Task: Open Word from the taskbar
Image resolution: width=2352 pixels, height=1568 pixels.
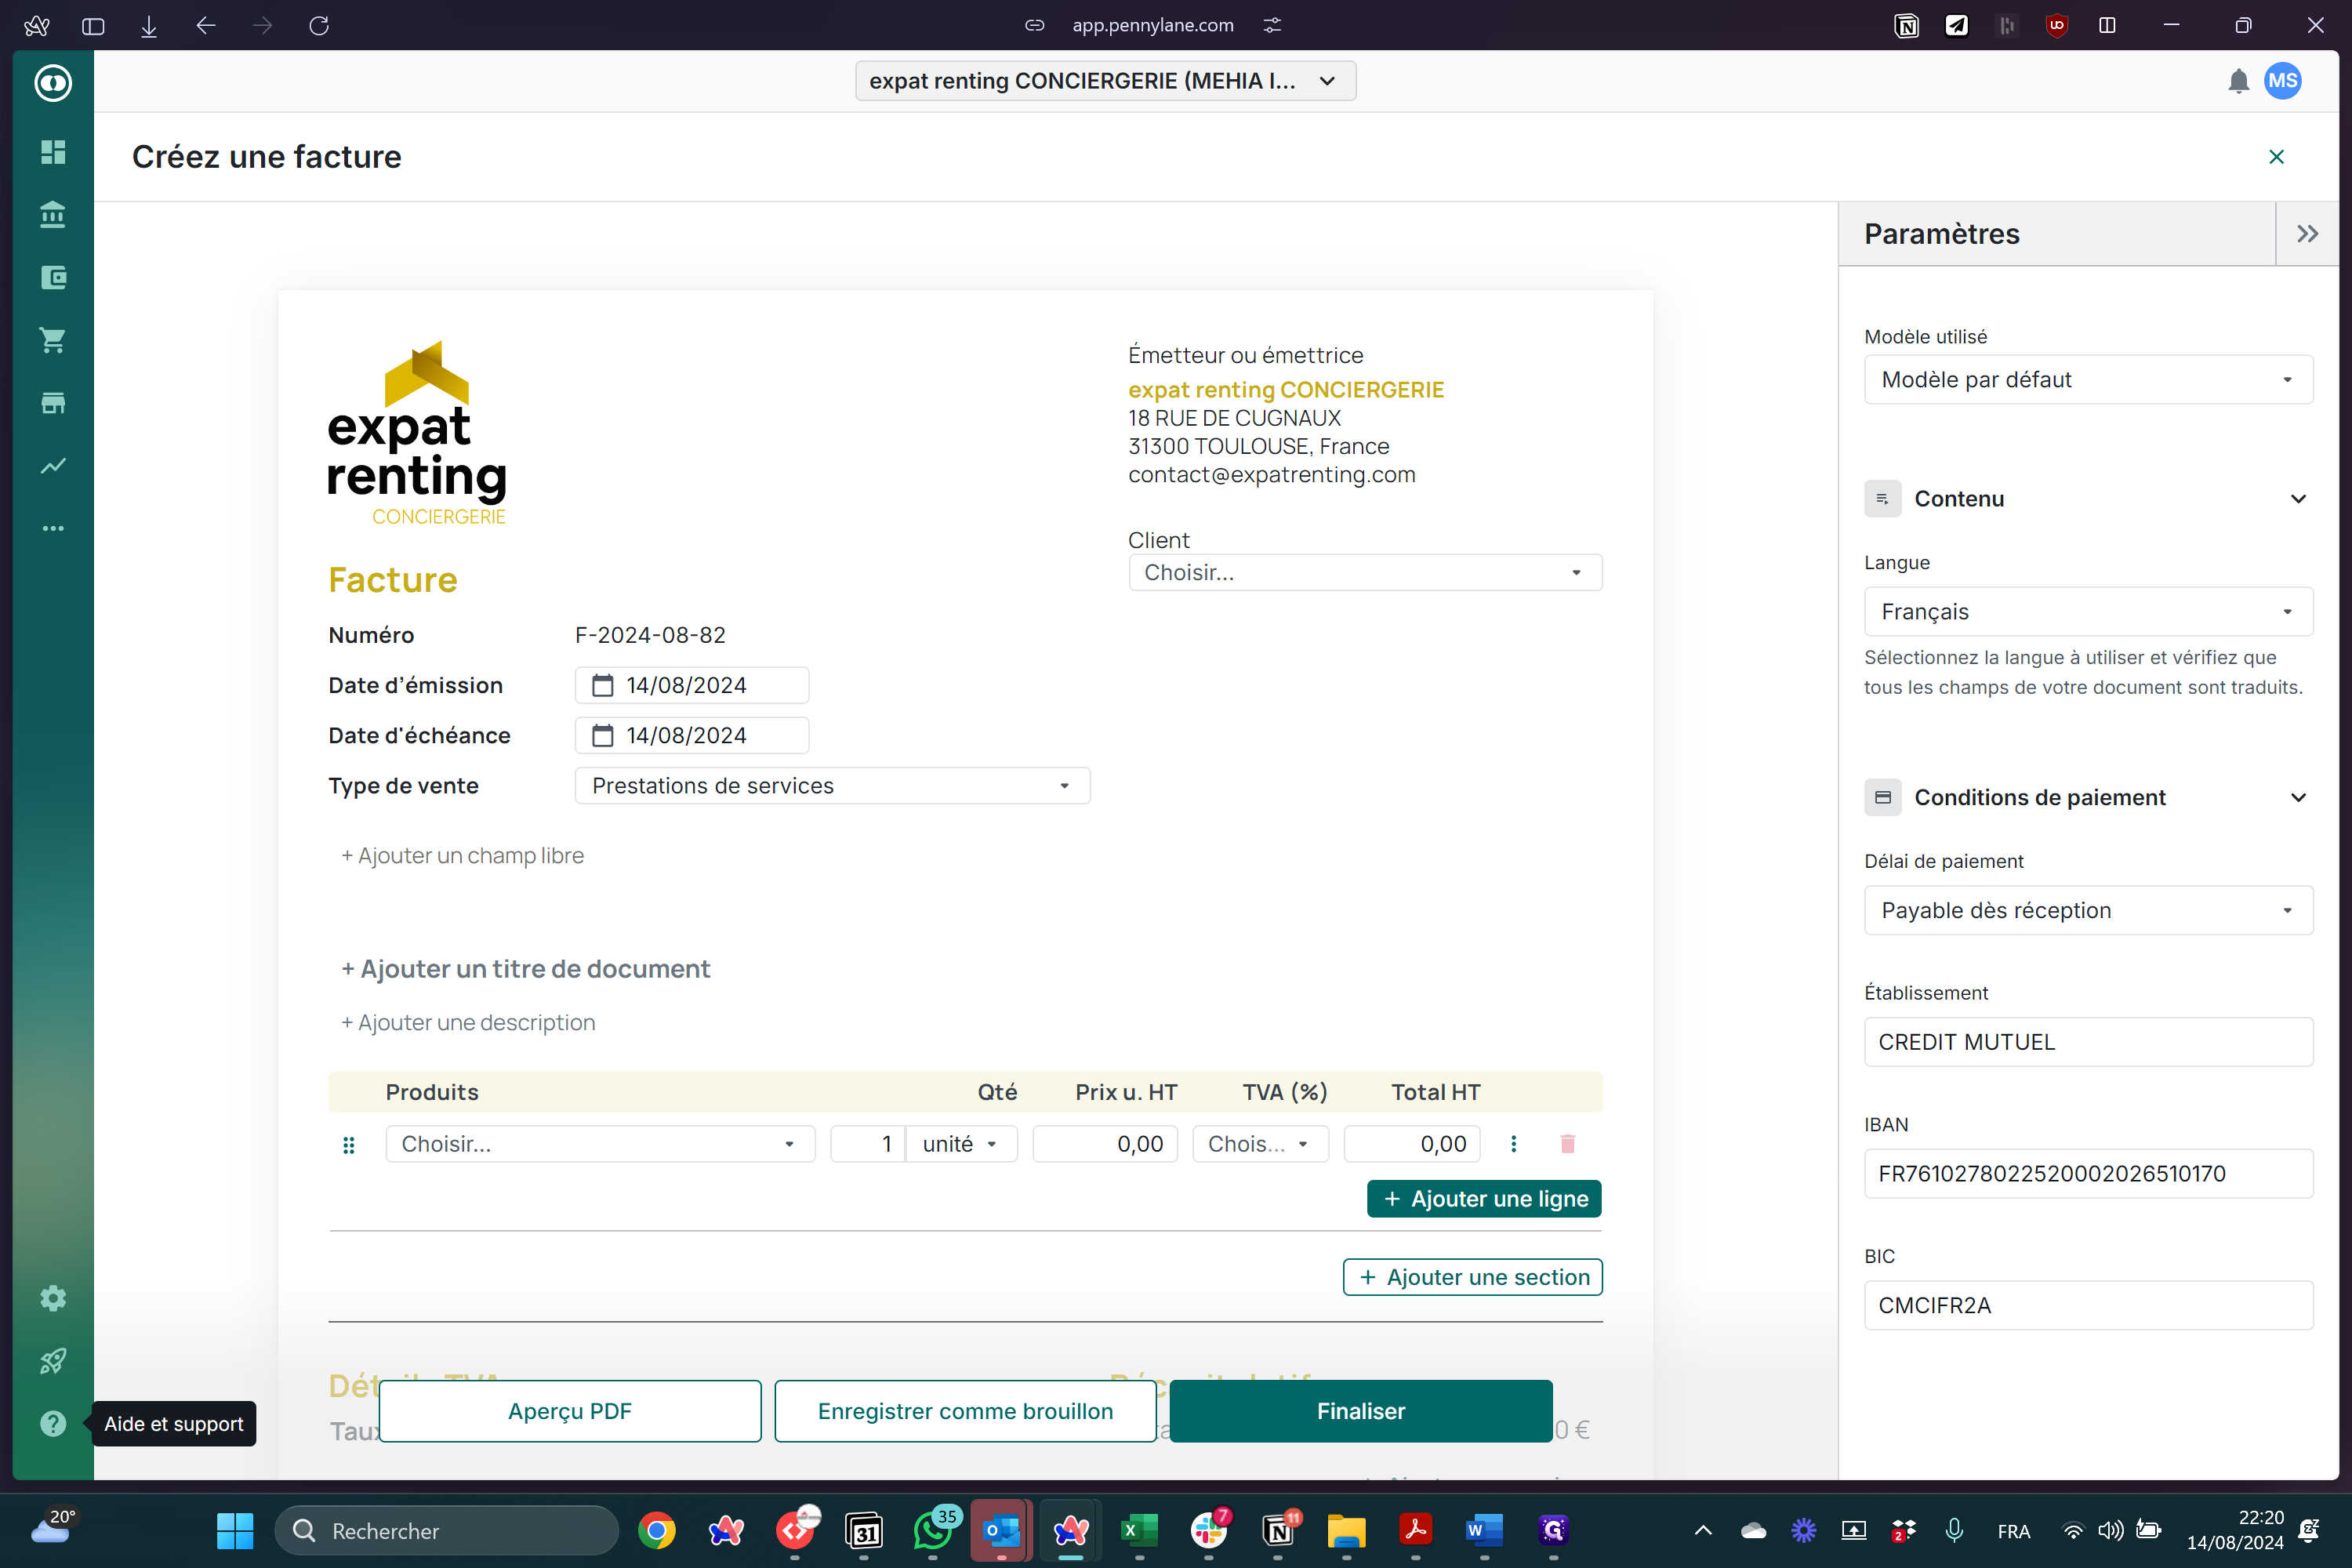Action: tap(1484, 1531)
